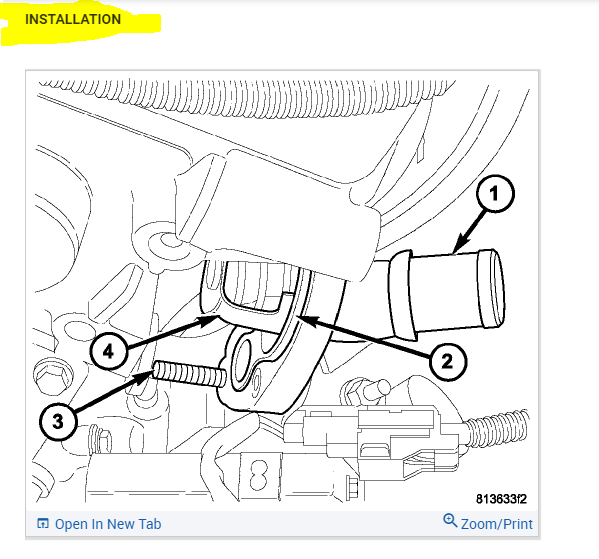Select callout circle number 1
Image resolution: width=599 pixels, height=559 pixels.
[x=495, y=193]
